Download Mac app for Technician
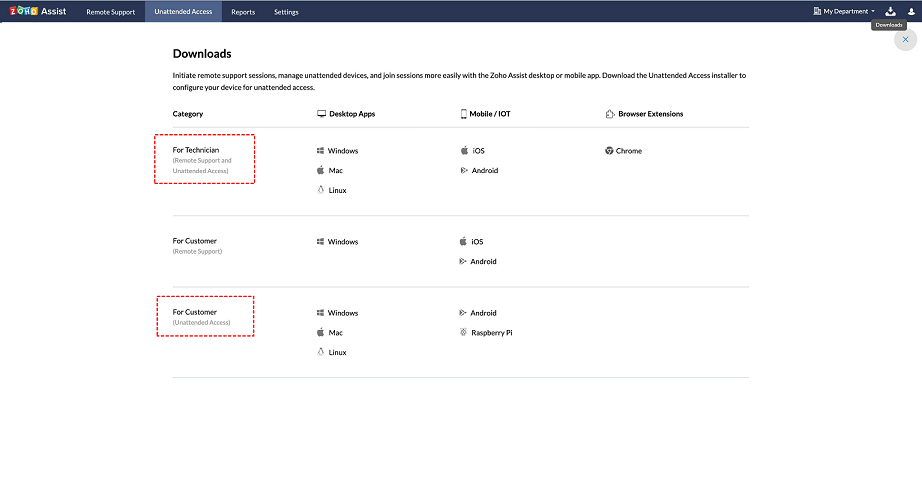This screenshot has width=922, height=482. coord(330,170)
